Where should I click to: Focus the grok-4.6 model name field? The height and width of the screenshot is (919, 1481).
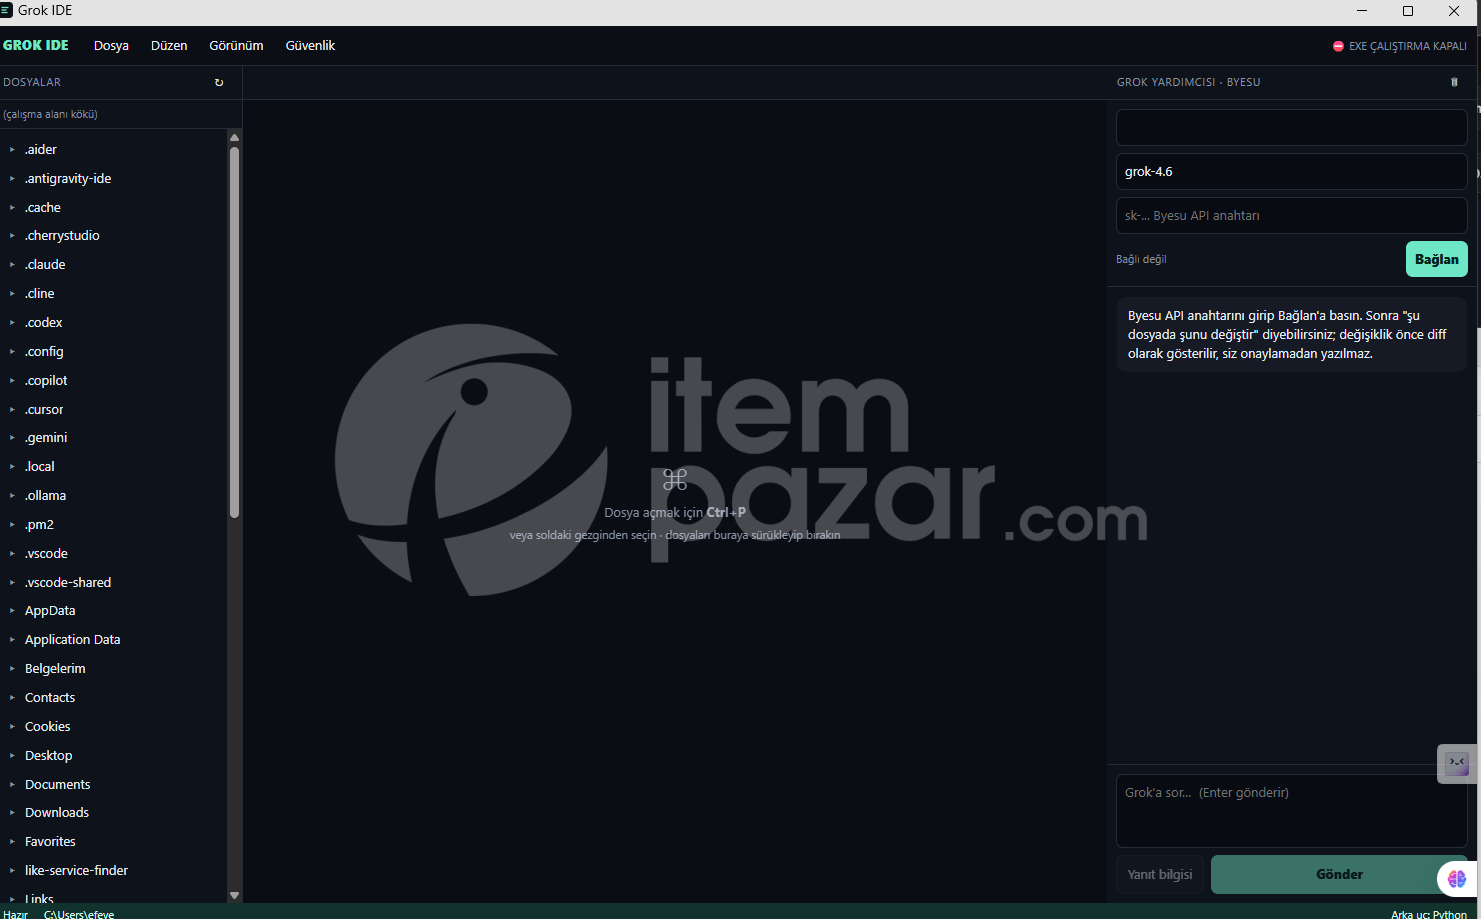[1291, 172]
